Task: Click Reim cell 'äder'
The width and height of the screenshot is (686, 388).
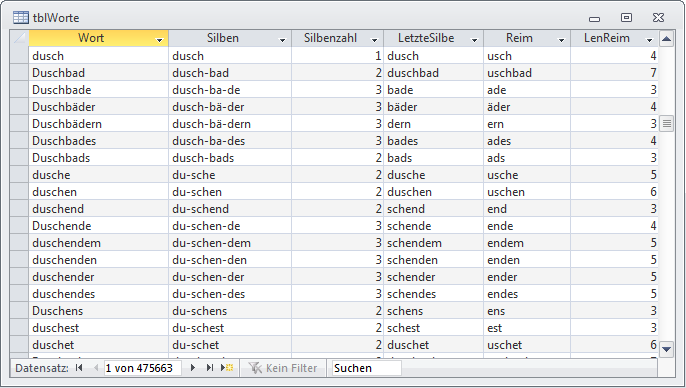Action: (527, 107)
